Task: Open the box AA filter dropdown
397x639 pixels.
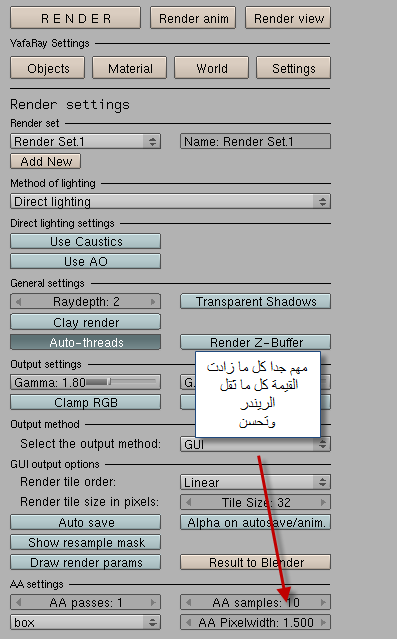Action: (x=86, y=622)
